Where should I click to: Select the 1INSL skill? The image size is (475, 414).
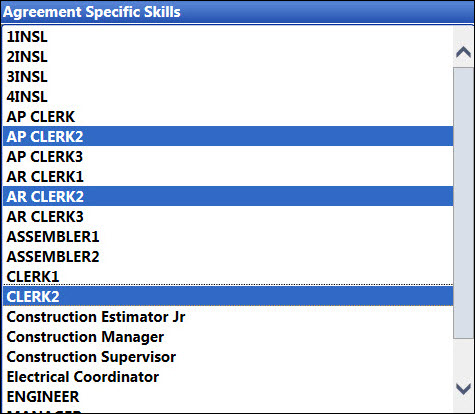(x=228, y=37)
